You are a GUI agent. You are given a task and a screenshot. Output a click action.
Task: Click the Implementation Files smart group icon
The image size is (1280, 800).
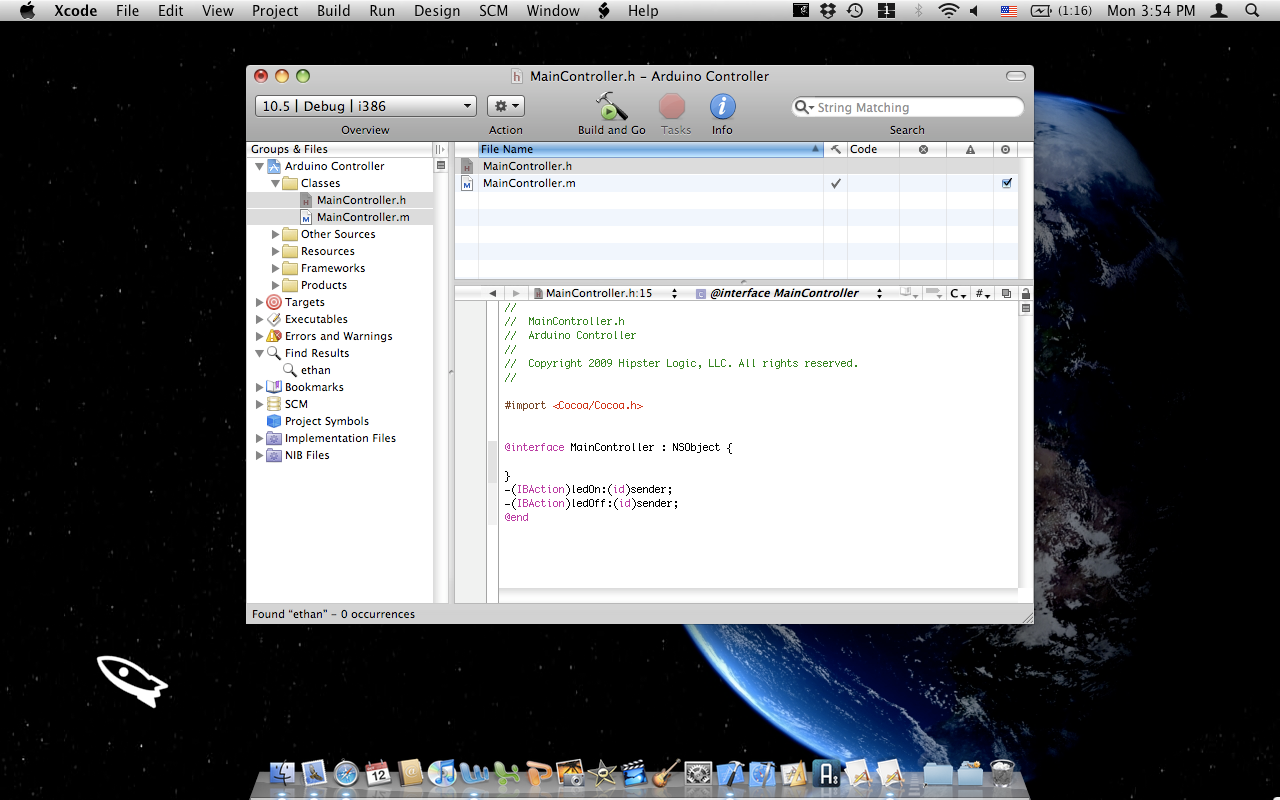tap(274, 438)
